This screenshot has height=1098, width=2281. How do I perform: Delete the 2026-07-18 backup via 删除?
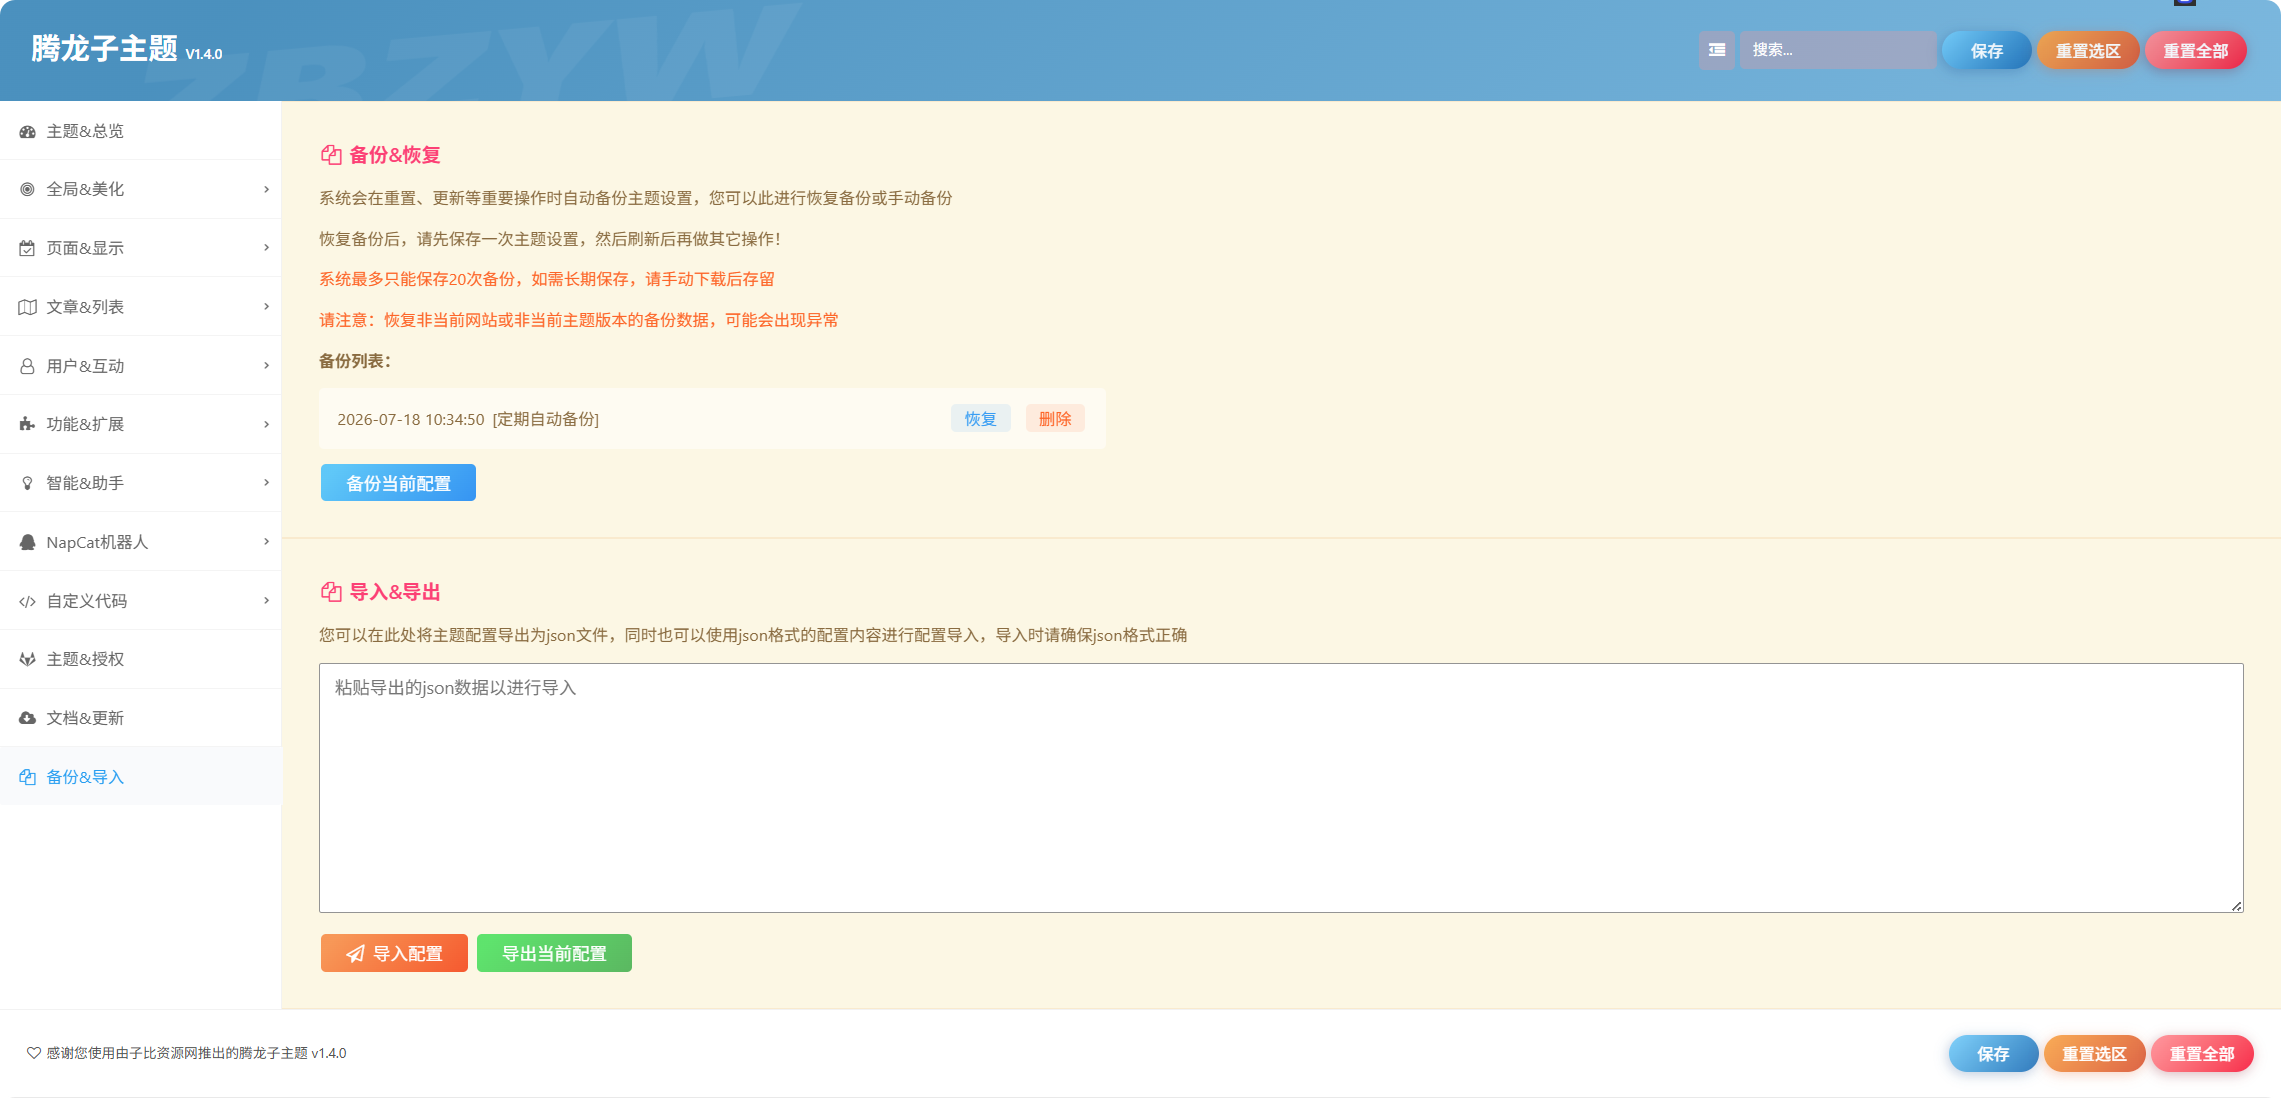pos(1055,419)
